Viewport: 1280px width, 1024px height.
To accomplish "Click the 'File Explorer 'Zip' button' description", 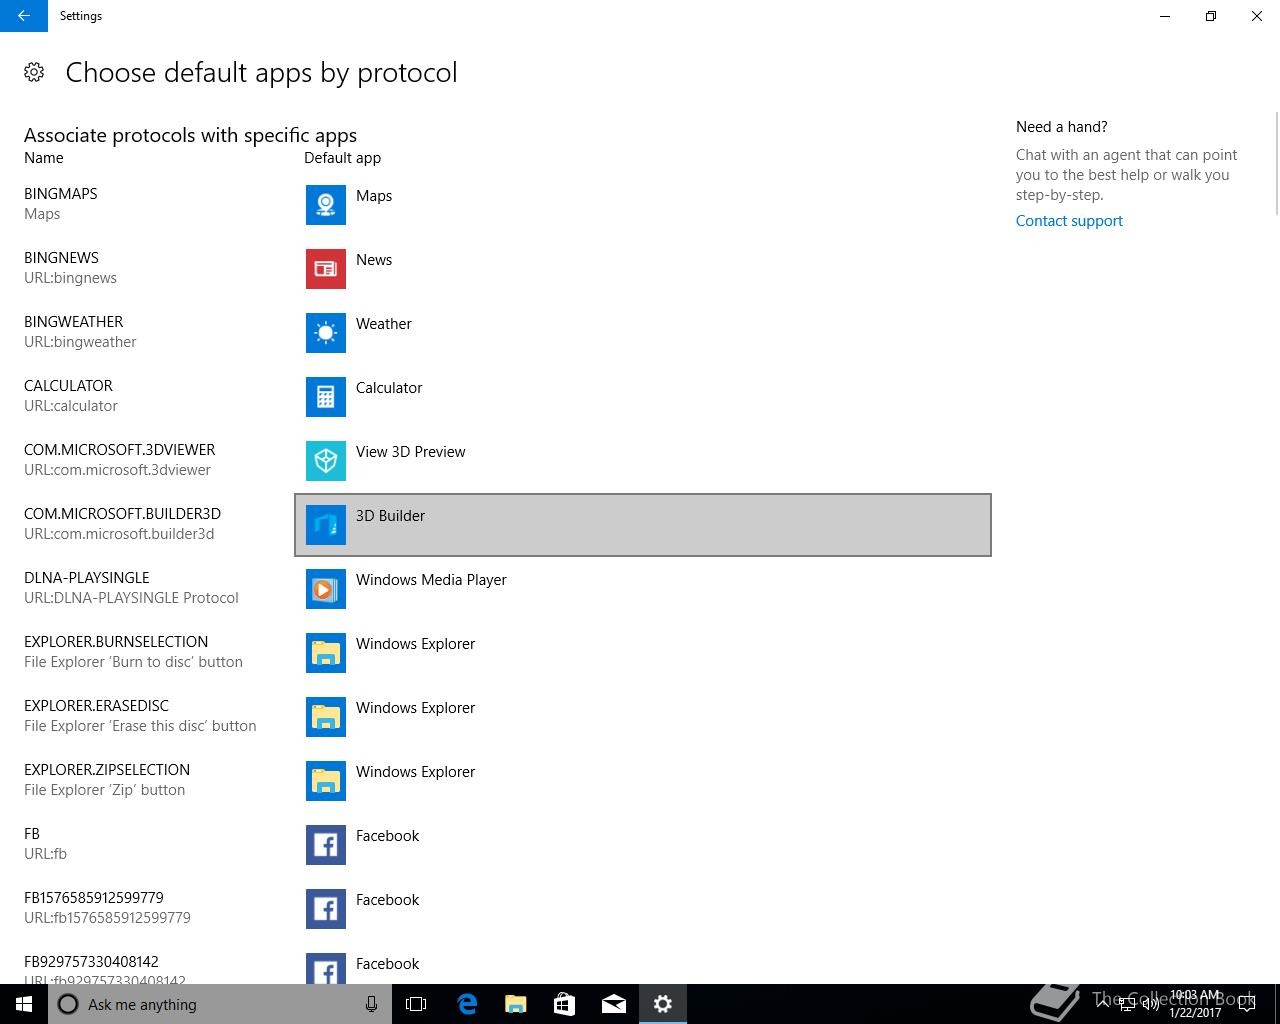I will point(105,790).
